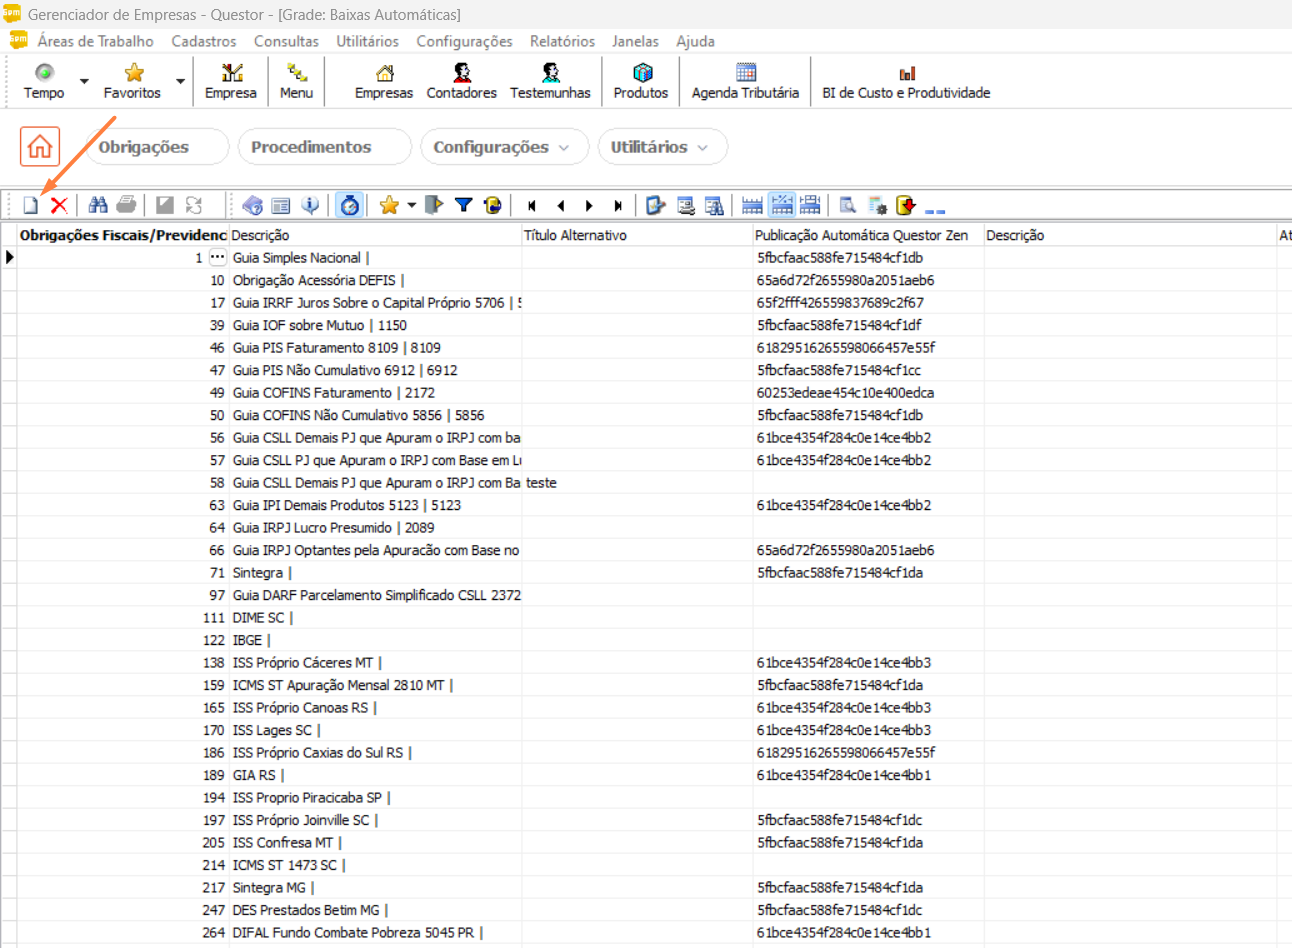1292x948 pixels.
Task: Click the red X delete record icon
Action: pyautogui.click(x=59, y=205)
